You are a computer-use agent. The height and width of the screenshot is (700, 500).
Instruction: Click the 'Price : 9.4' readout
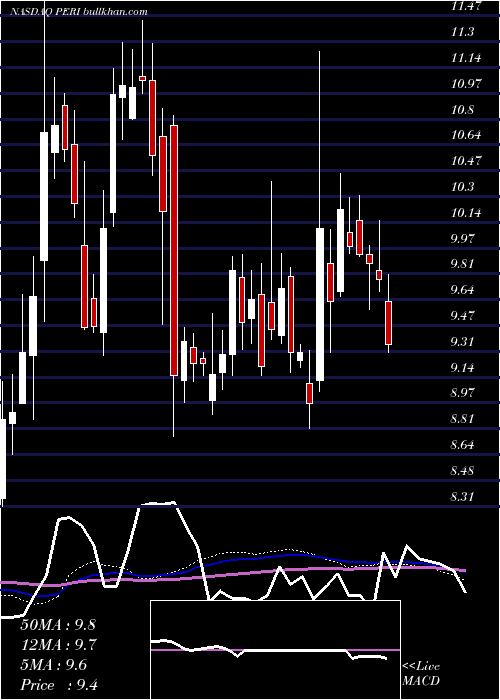tap(59, 685)
